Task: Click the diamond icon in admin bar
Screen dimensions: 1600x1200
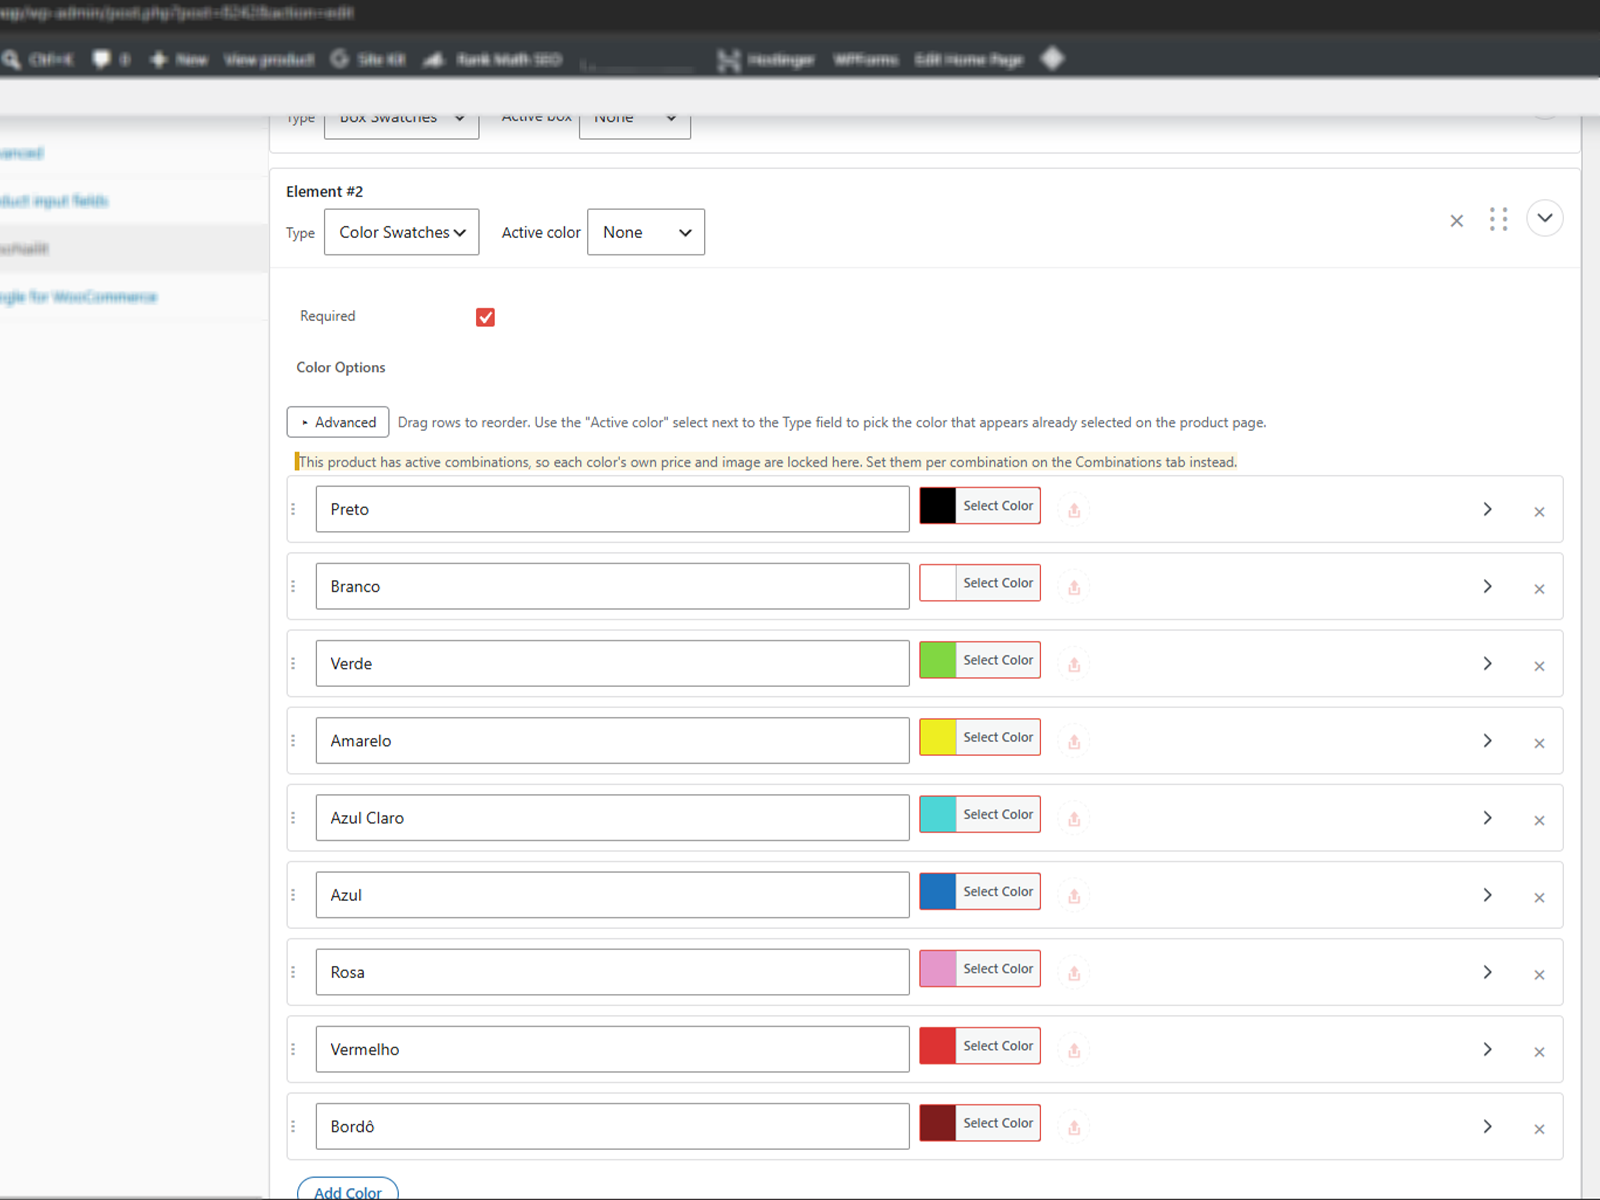Action: pos(1052,59)
